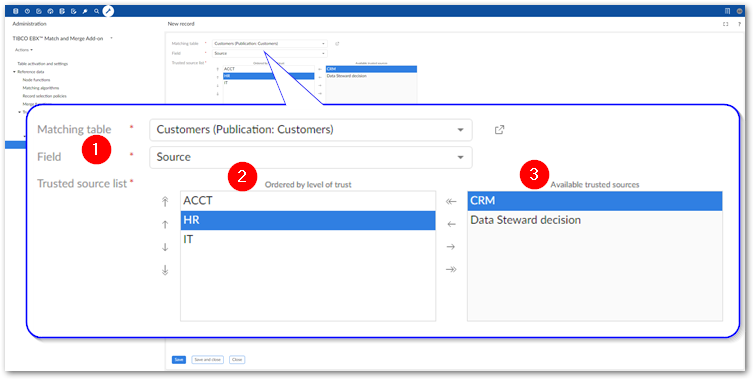The height and width of the screenshot is (380, 754).
Task: Select ACCT in ordered trust list
Action: tap(308, 201)
